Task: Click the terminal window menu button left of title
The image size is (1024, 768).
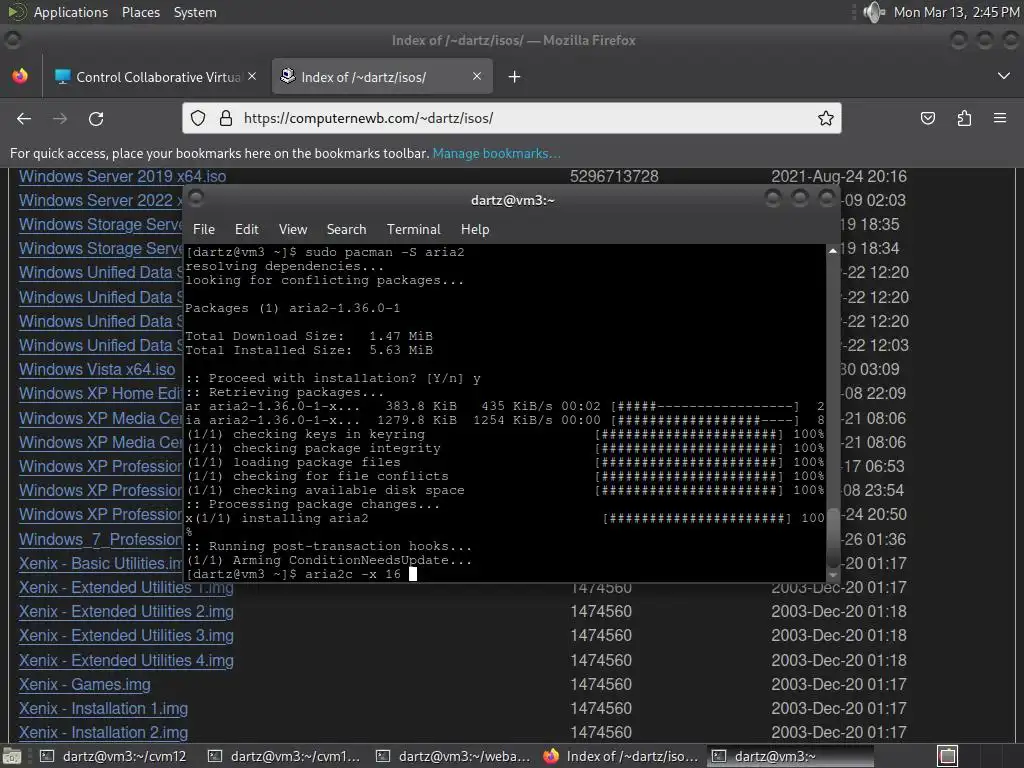Action: 196,198
